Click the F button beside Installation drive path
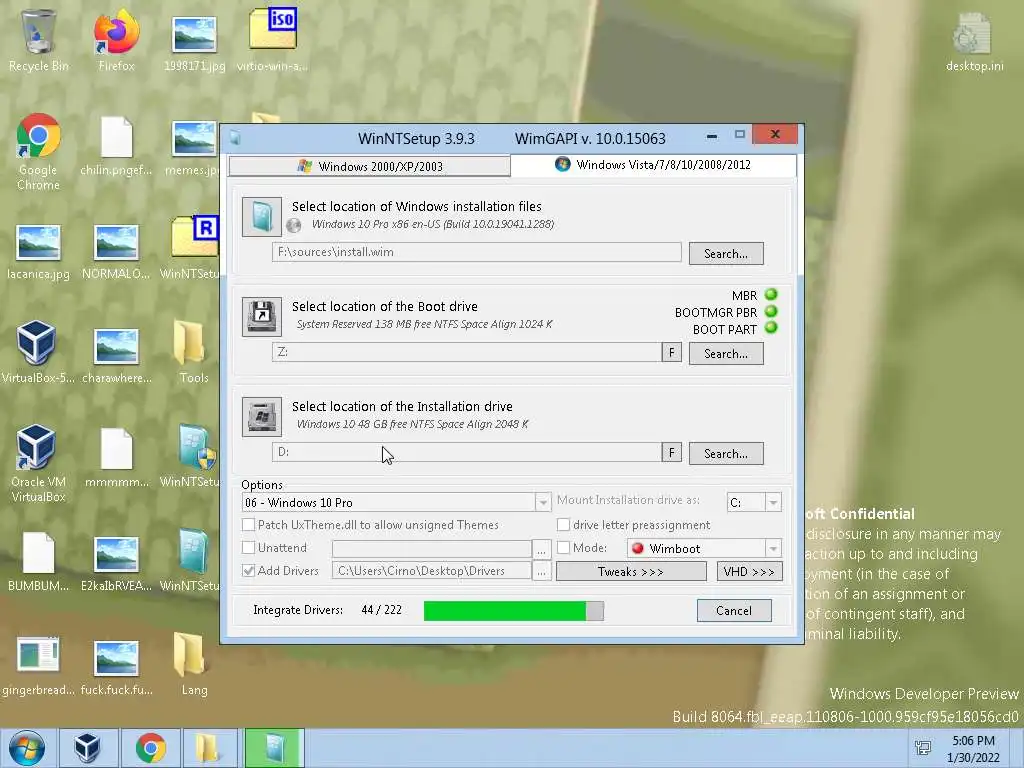Screen dimensions: 1024x768 pyautogui.click(x=671, y=453)
